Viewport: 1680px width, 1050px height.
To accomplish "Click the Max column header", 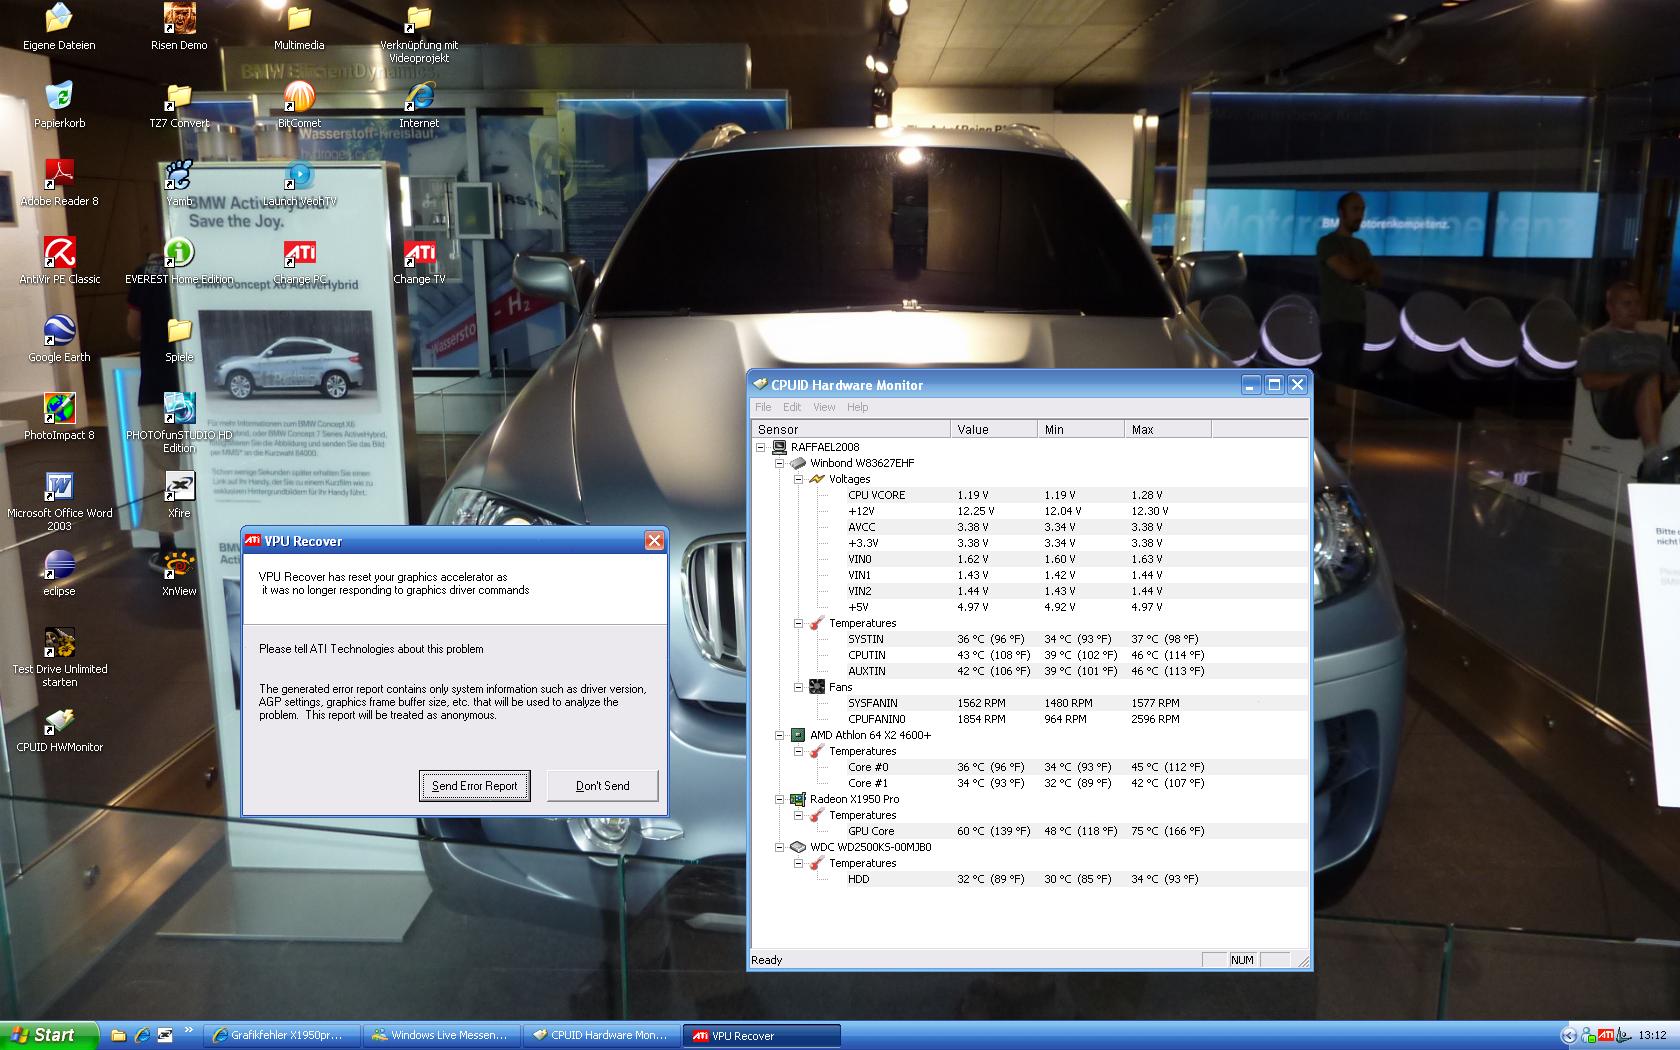I will [1168, 429].
